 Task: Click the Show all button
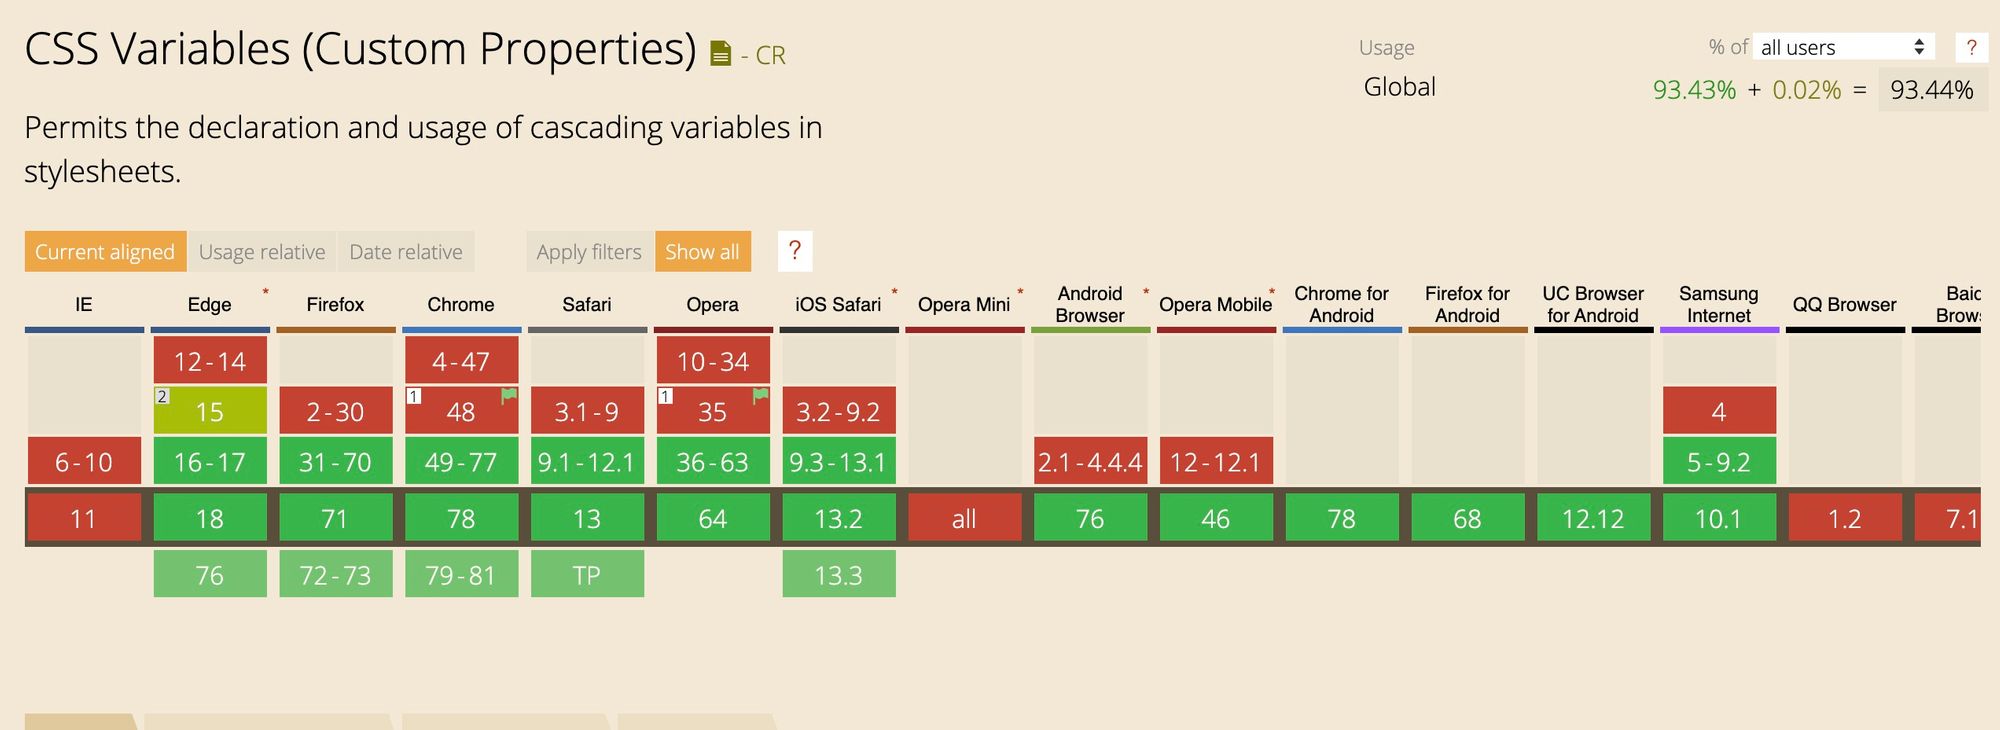click(x=702, y=252)
